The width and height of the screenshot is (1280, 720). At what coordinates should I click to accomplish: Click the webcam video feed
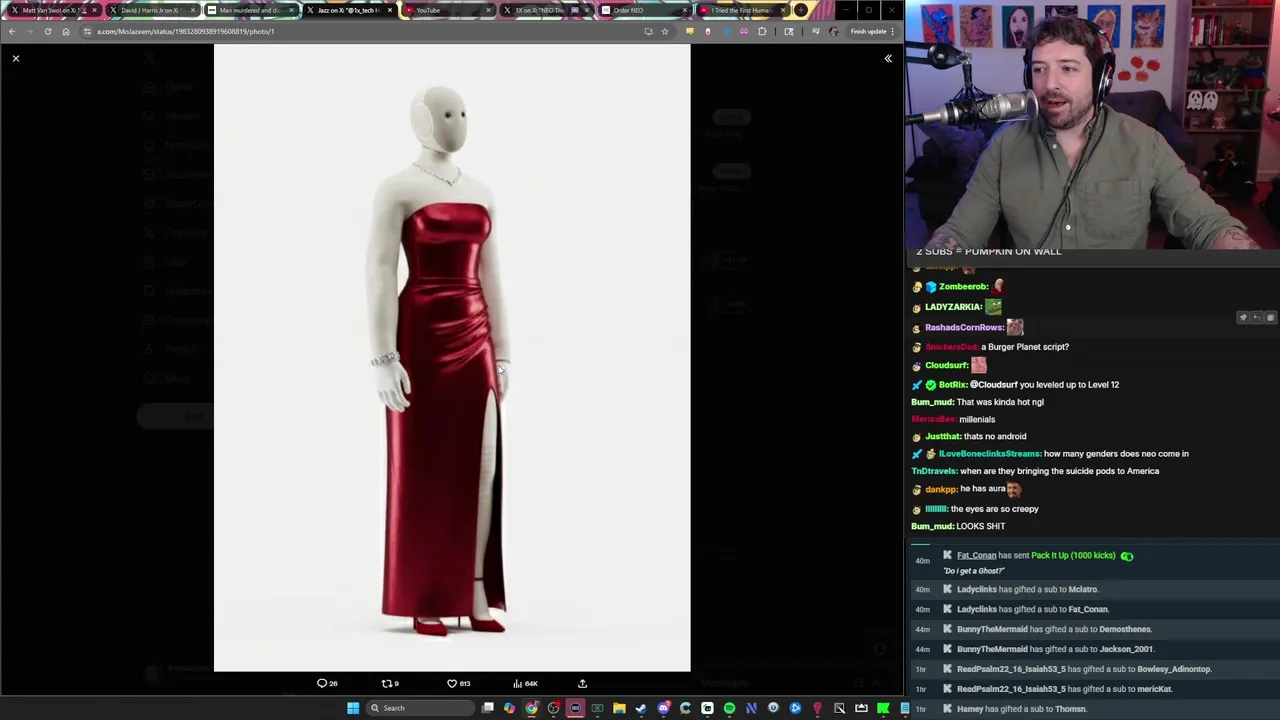(1093, 123)
